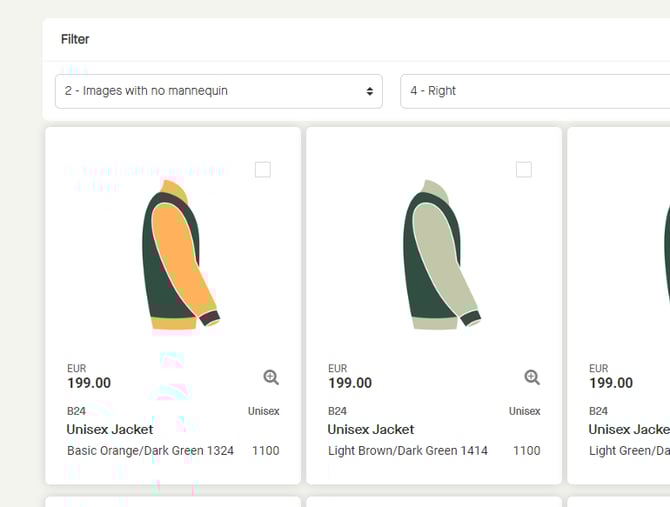Click the 199.00 price on the orange jacket card

point(89,383)
